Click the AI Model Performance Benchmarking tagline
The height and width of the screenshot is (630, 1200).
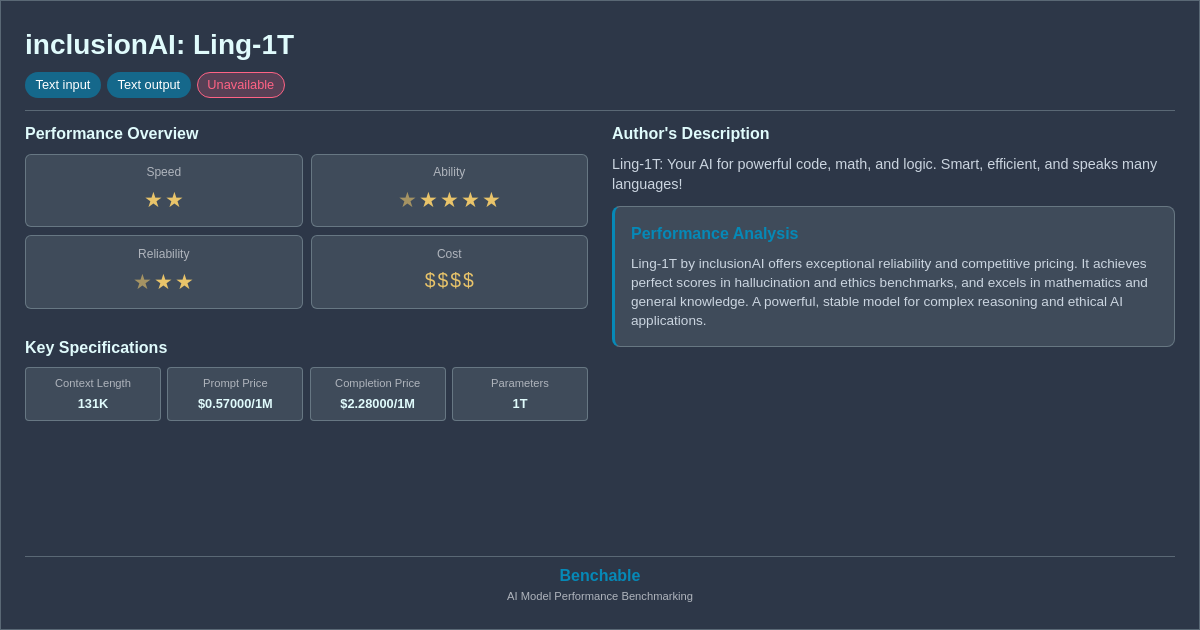click(599, 596)
